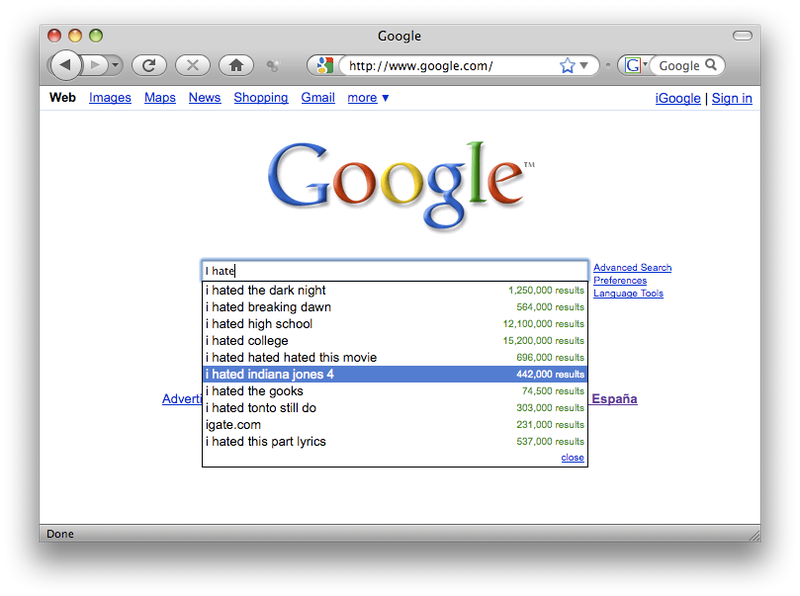Click the Google logo

click(x=402, y=185)
